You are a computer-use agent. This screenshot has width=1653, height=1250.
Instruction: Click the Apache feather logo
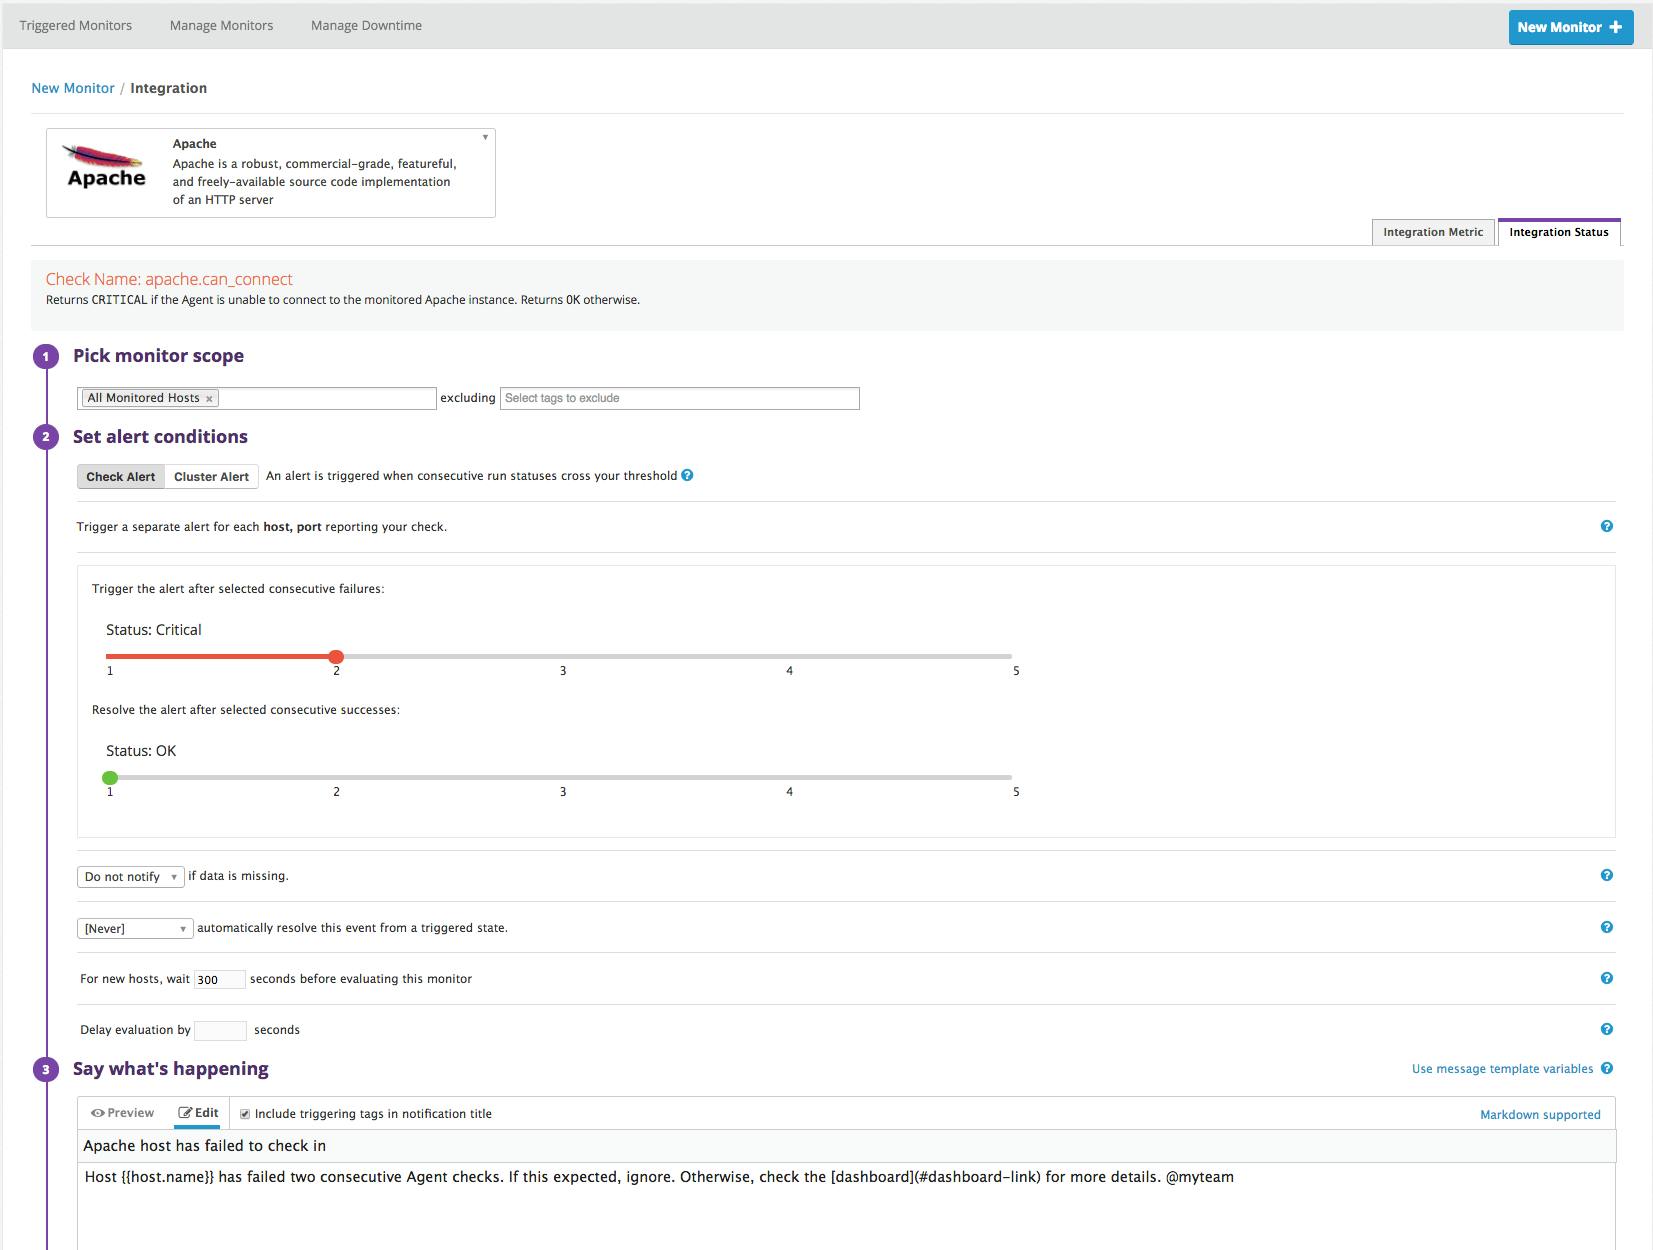[x=106, y=167]
